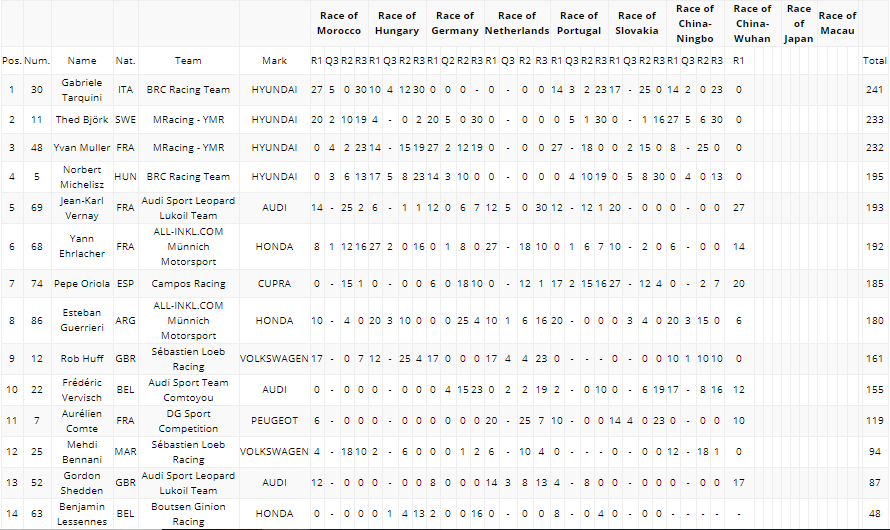Select the Race of Hungary header
890x530 pixels.
[397, 23]
